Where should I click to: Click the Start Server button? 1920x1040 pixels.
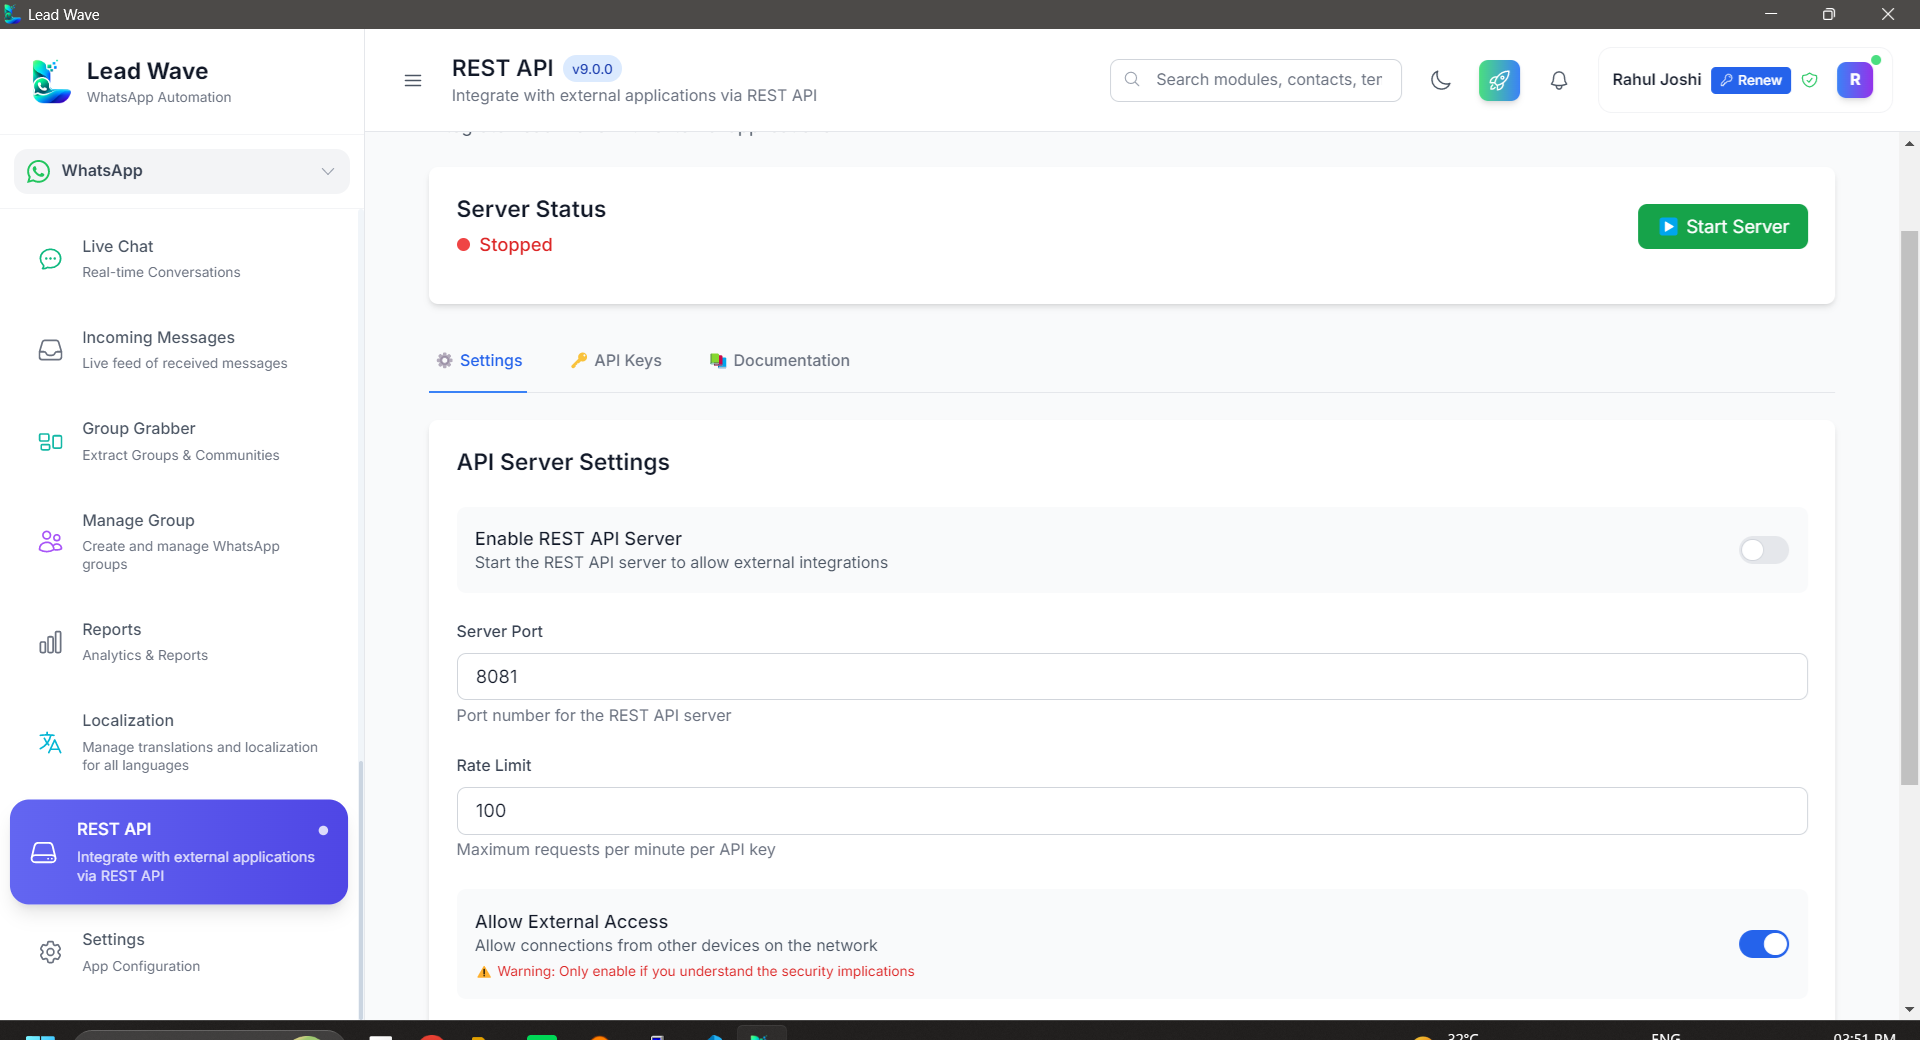coord(1722,227)
